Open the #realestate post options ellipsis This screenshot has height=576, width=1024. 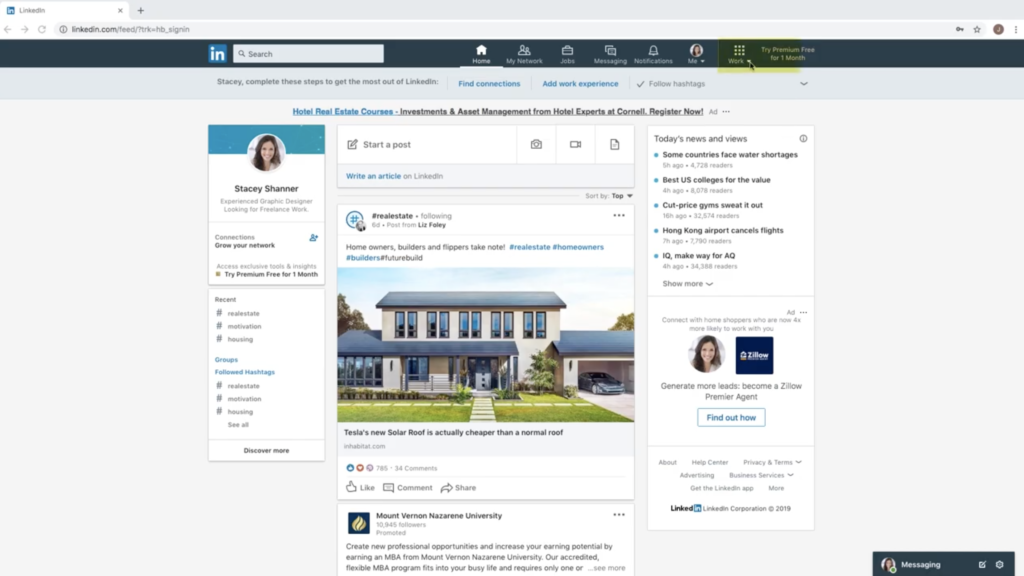coord(618,216)
